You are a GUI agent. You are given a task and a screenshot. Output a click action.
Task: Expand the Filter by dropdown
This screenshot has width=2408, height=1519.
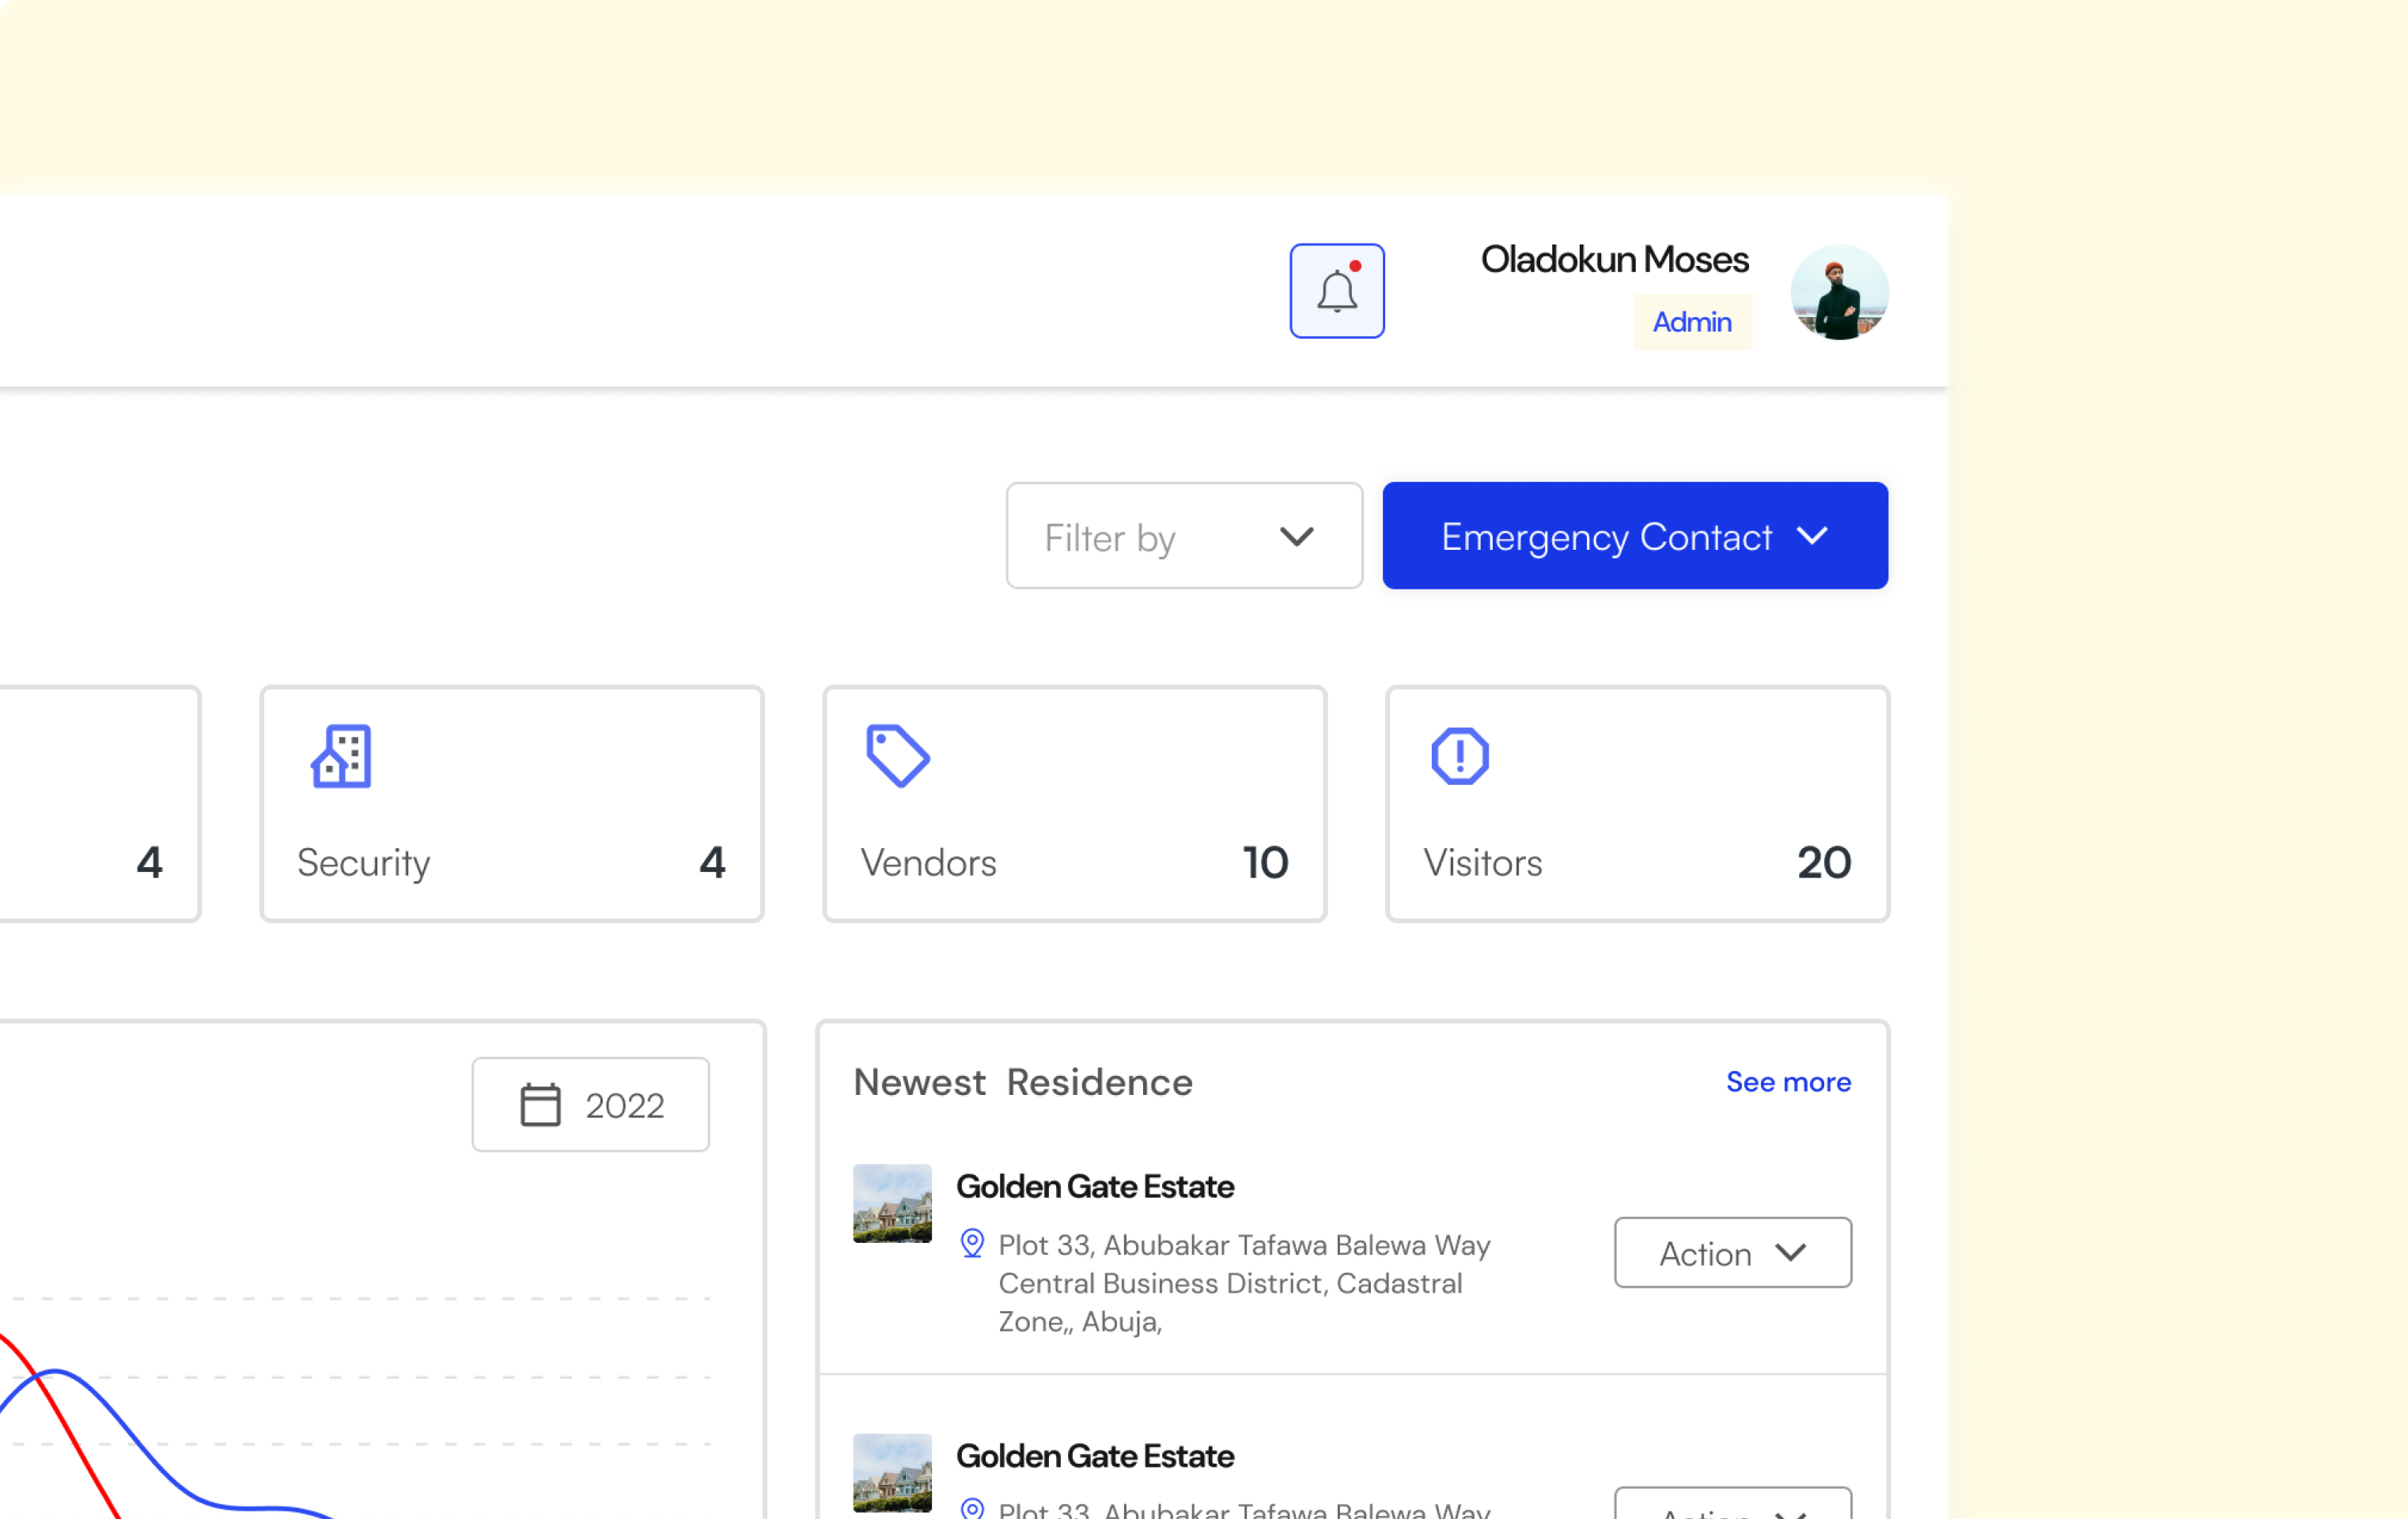pos(1183,536)
